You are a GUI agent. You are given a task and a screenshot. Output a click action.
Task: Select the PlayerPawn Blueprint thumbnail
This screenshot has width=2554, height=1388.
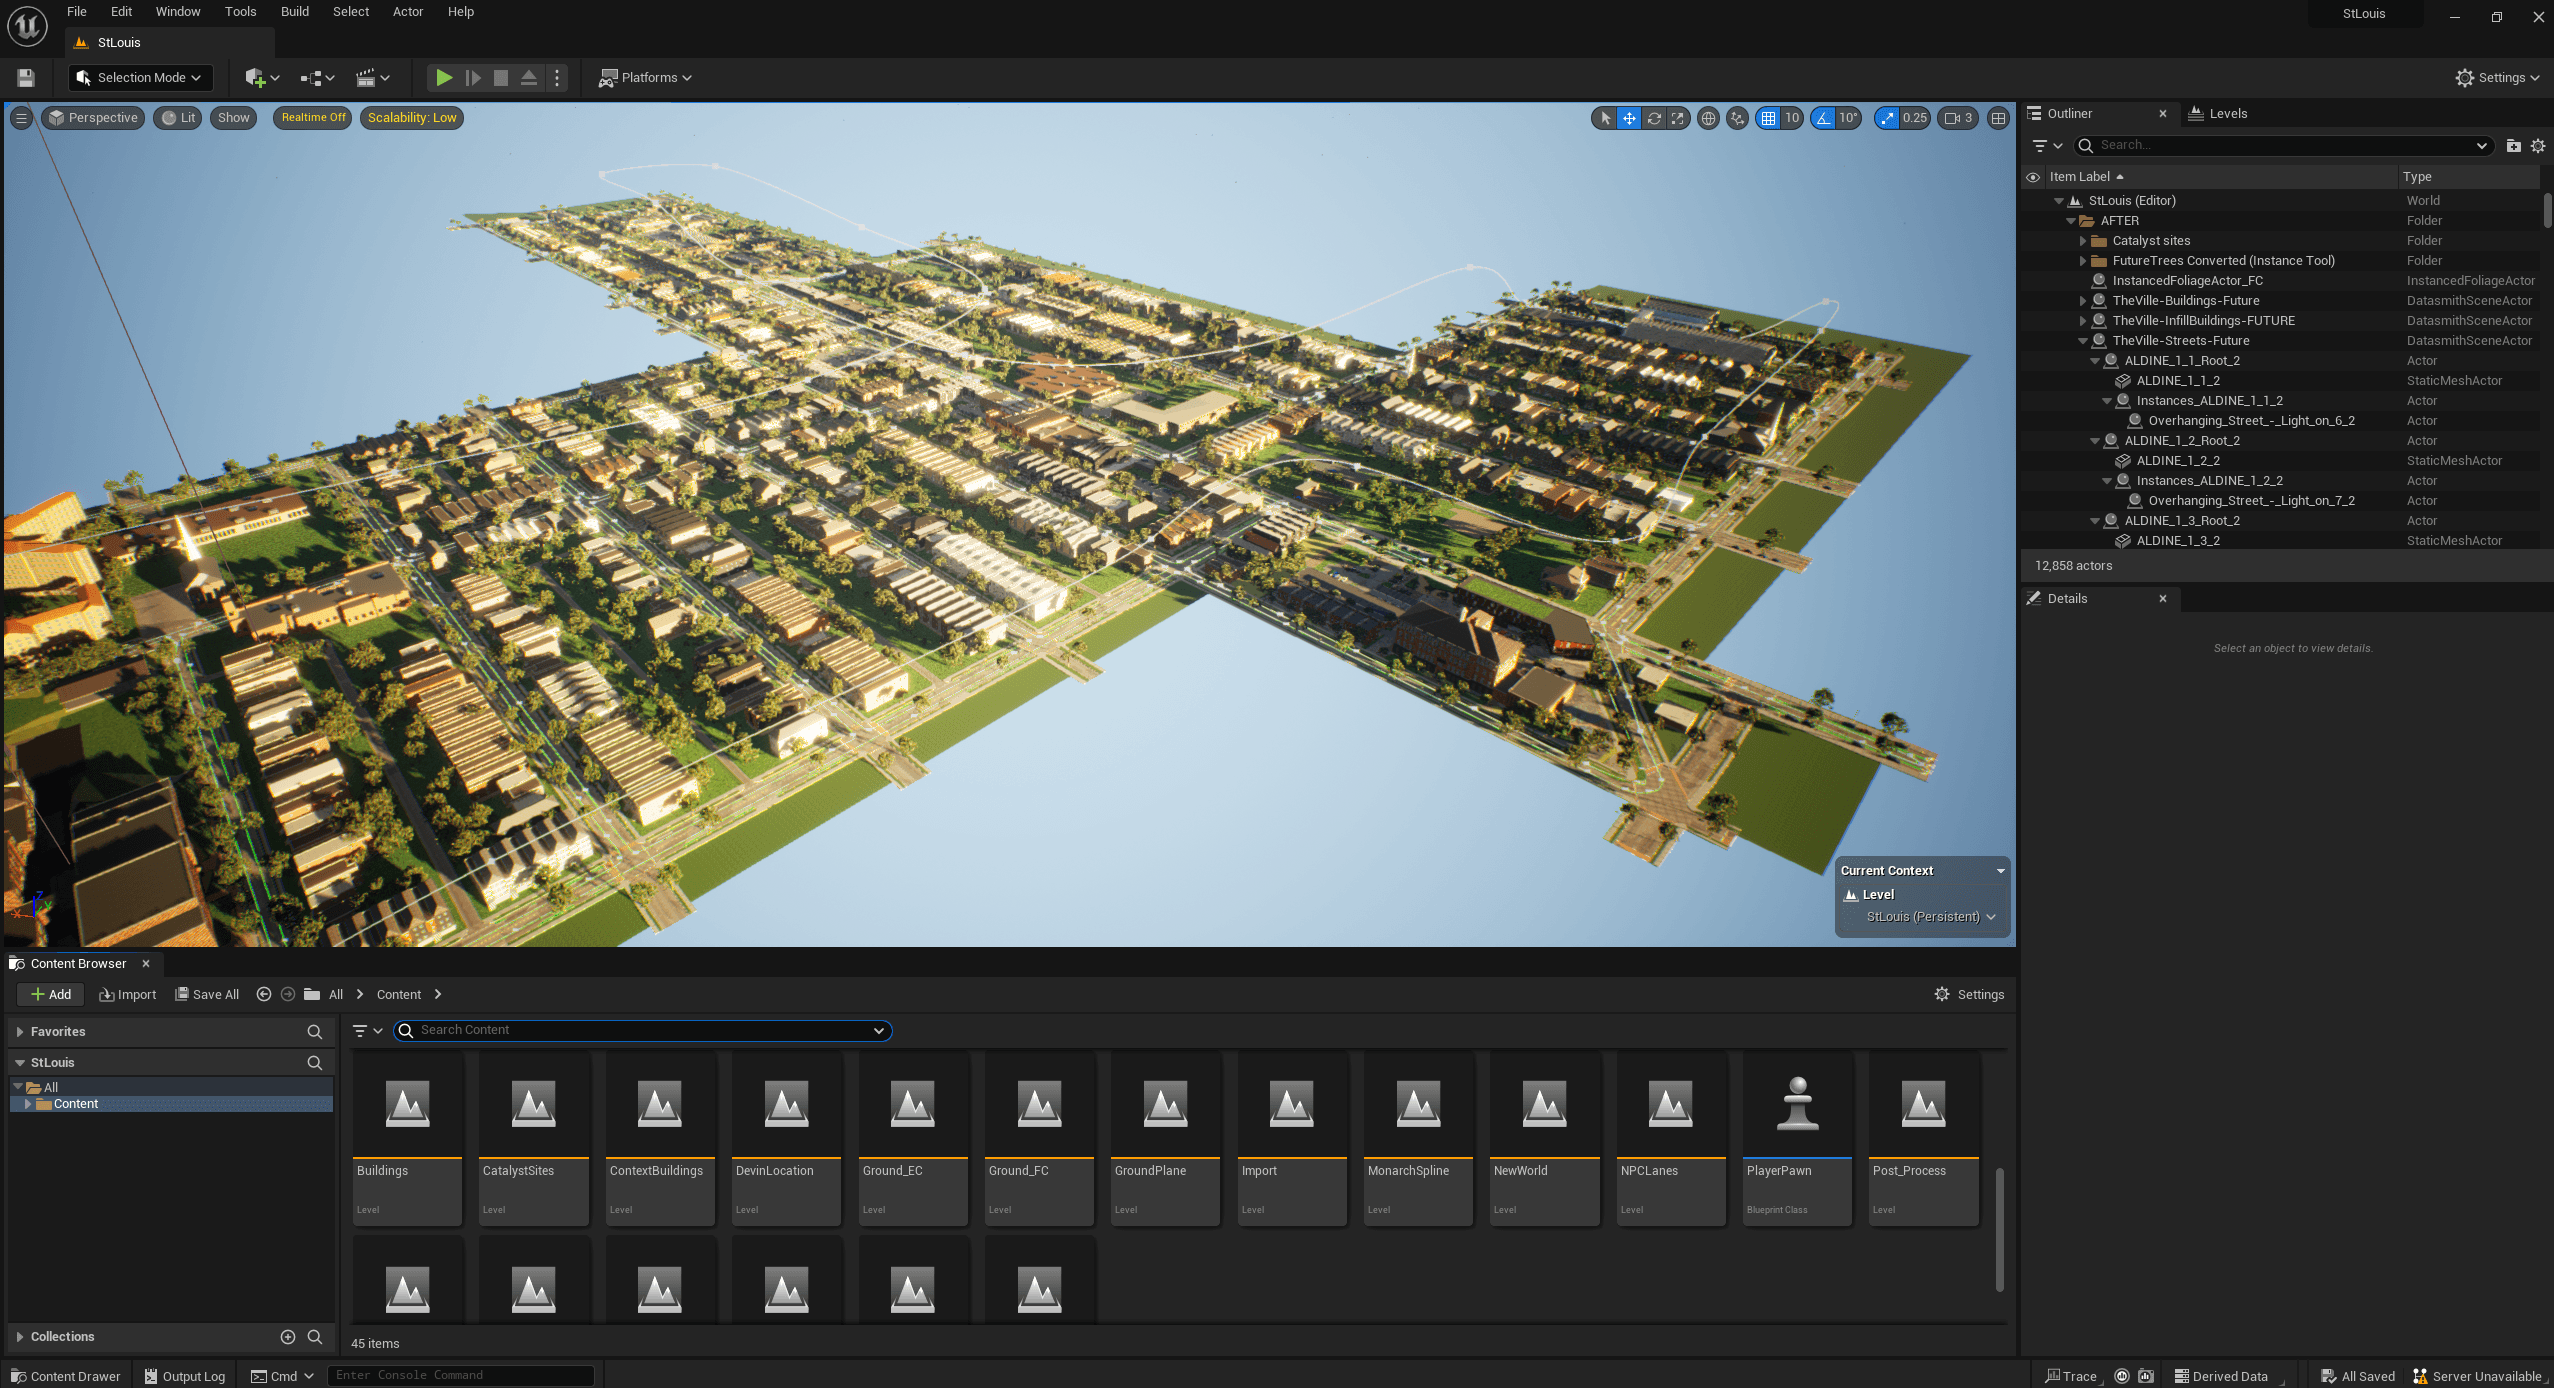(1797, 1138)
